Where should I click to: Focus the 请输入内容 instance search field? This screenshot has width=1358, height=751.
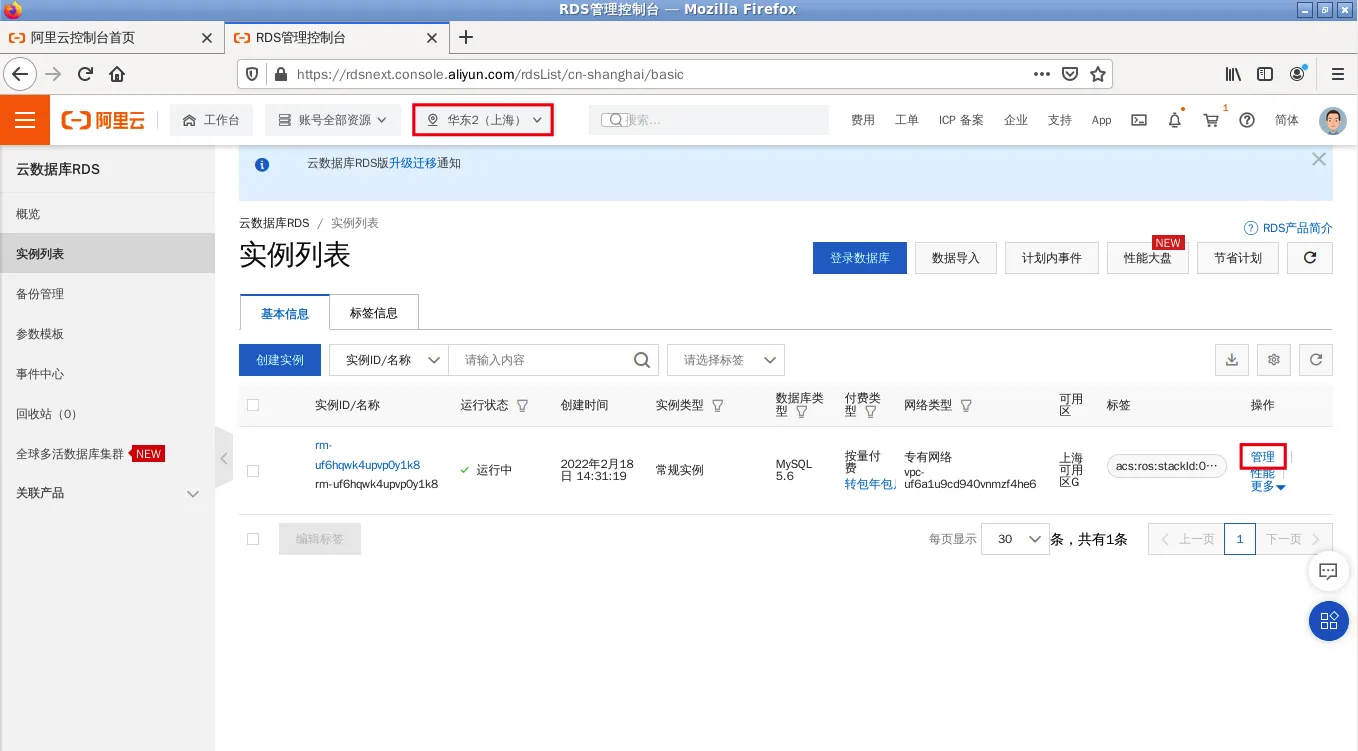point(540,360)
